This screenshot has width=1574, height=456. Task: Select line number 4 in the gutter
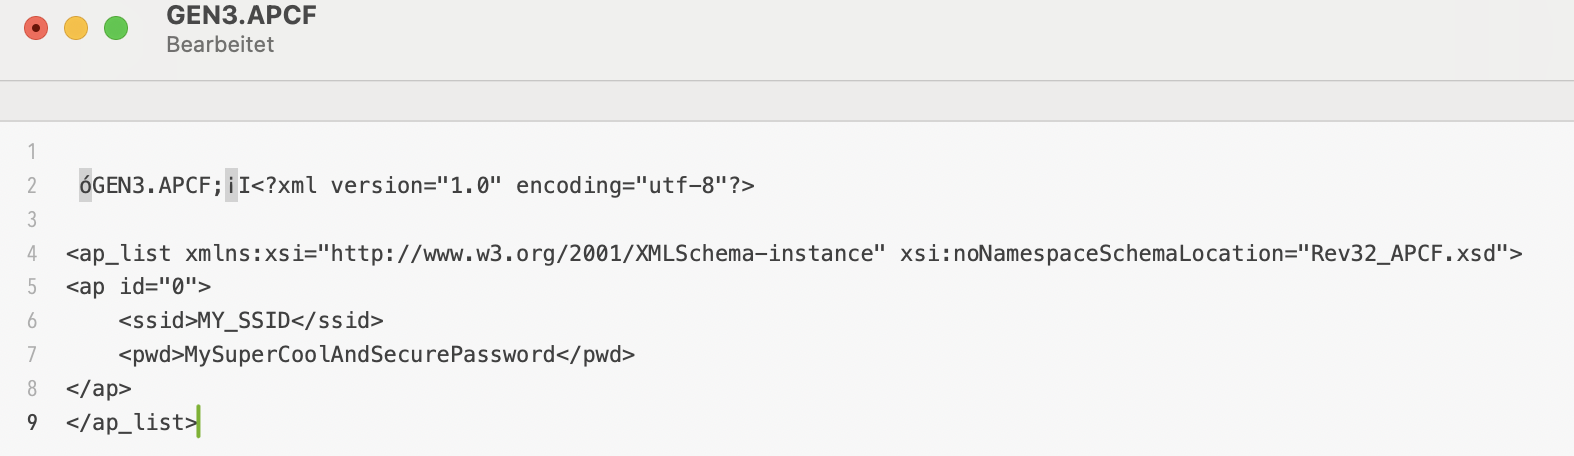pyautogui.click(x=32, y=254)
